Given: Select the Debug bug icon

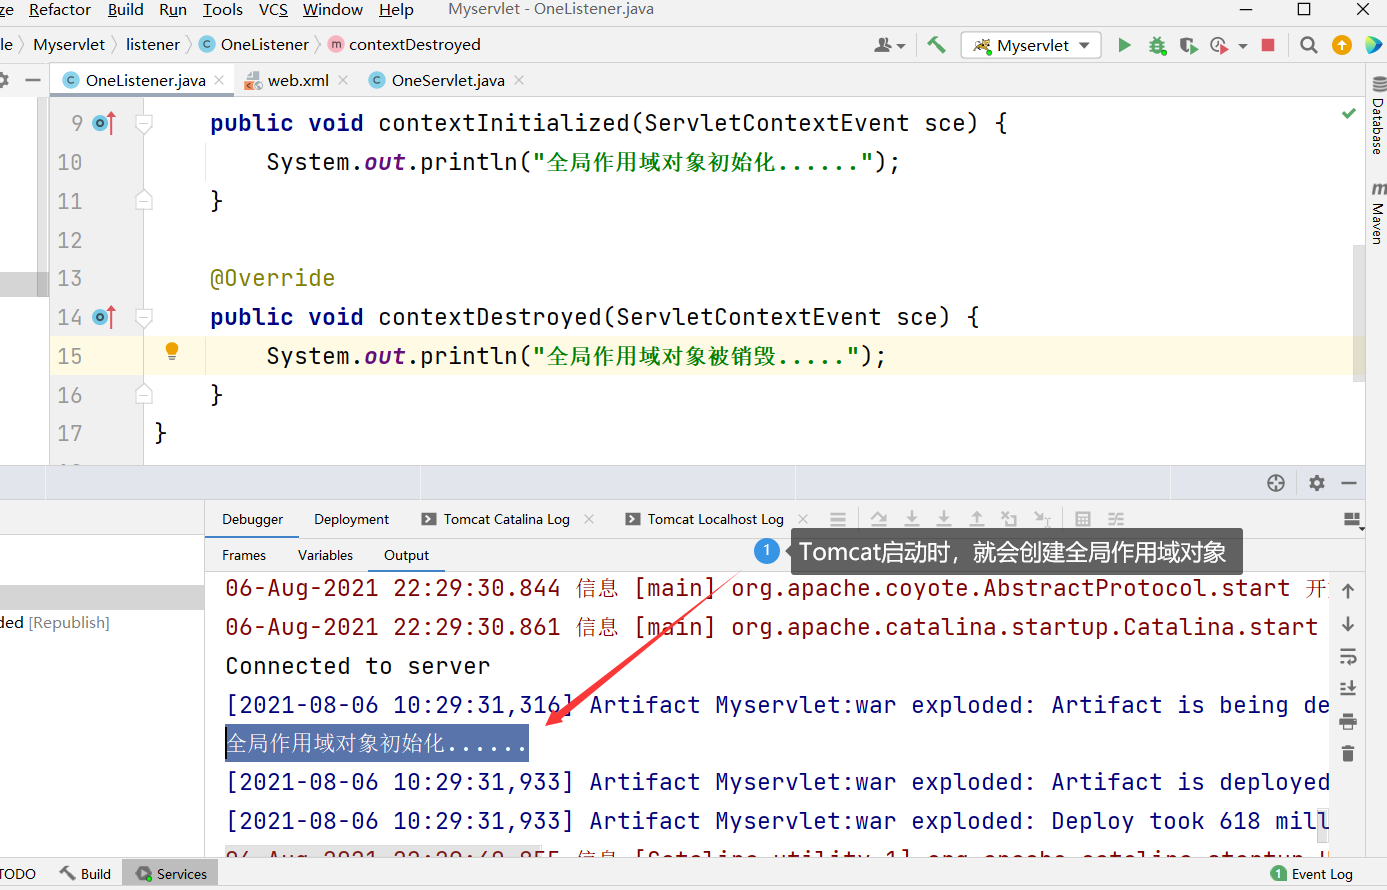Looking at the screenshot, I should [x=1157, y=45].
